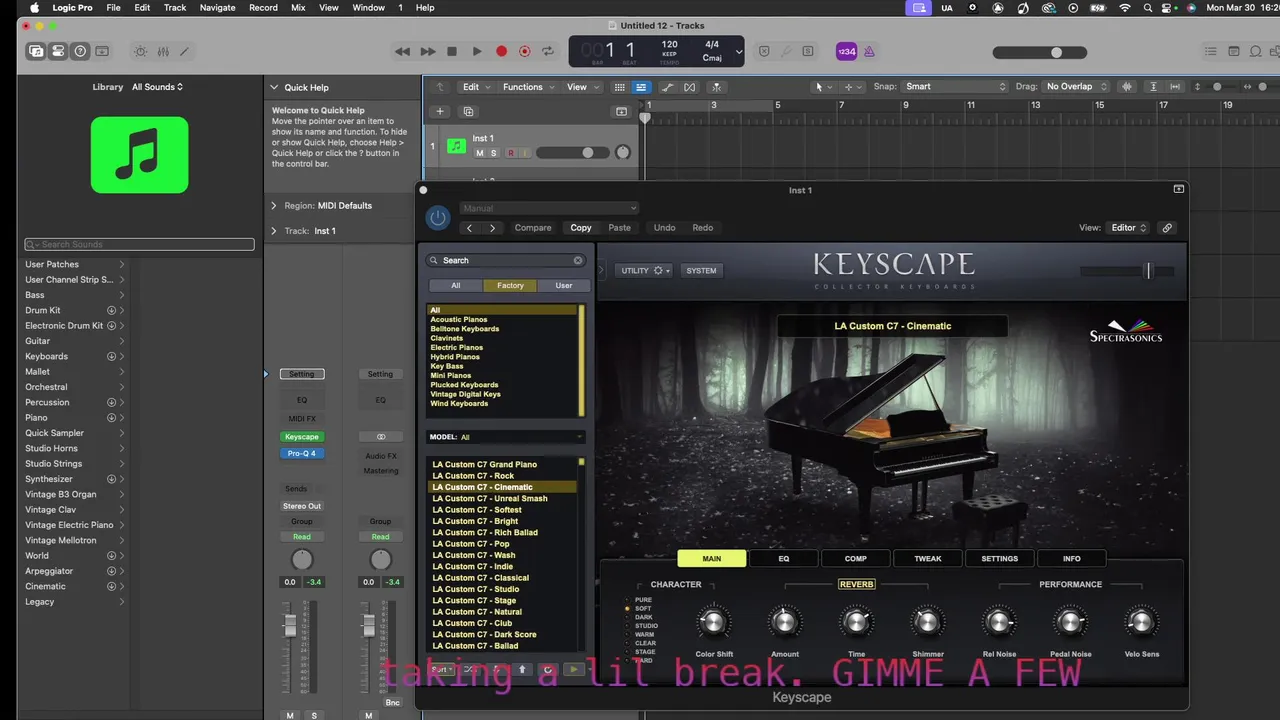The height and width of the screenshot is (720, 1280).
Task: Toggle the Waveform Zoom button
Action: (1129, 87)
